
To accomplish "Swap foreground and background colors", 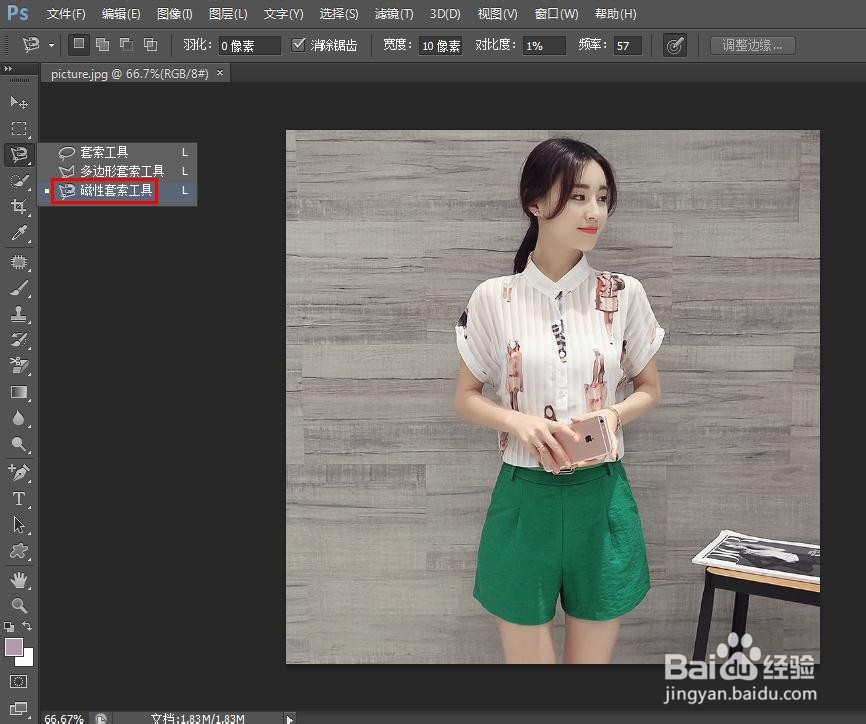I will coord(27,626).
